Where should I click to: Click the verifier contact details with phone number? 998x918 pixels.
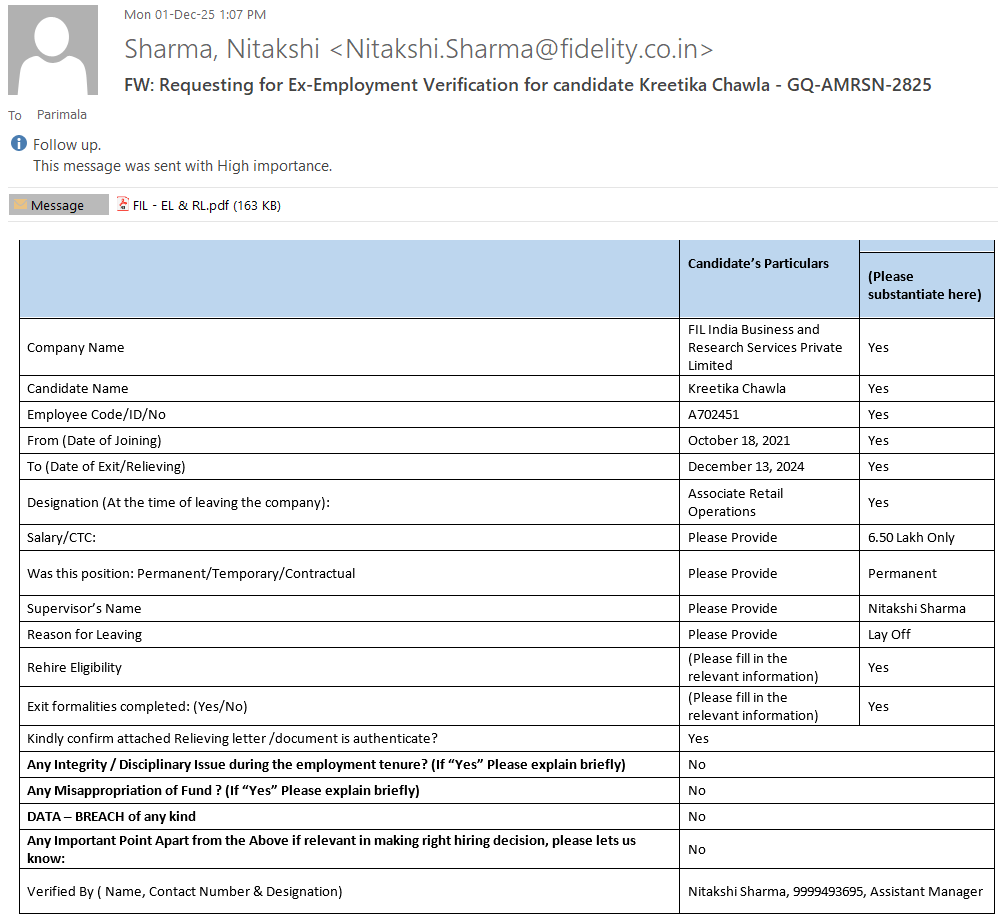pos(834,891)
